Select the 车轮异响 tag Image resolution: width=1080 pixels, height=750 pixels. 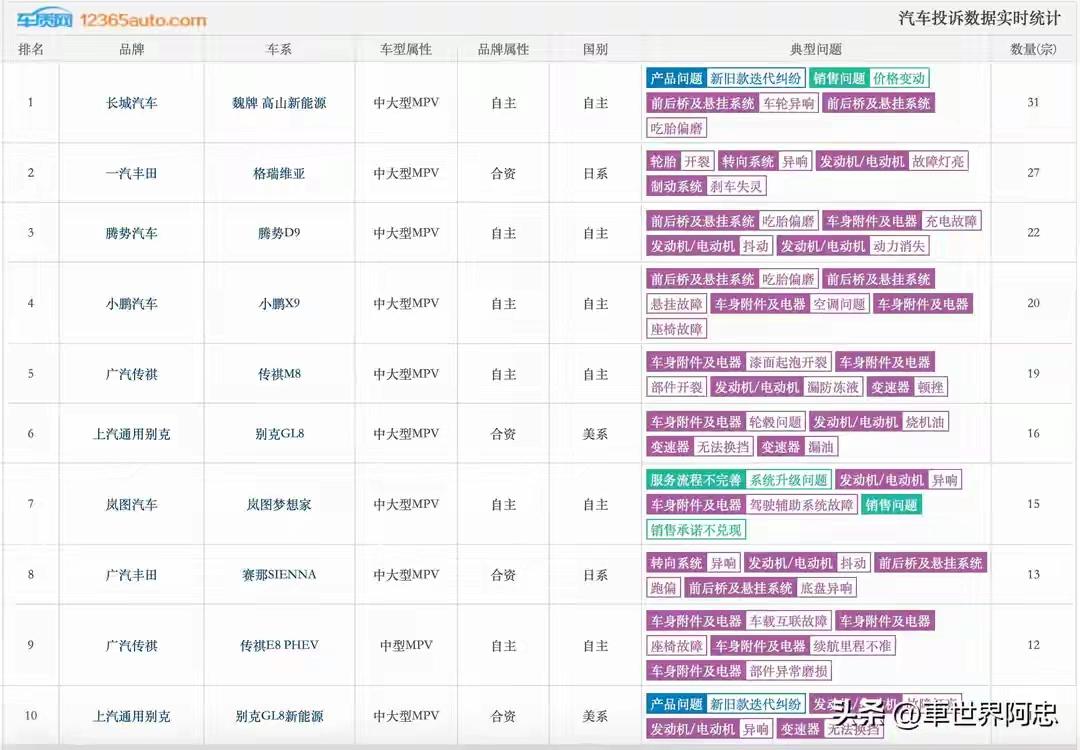click(789, 103)
